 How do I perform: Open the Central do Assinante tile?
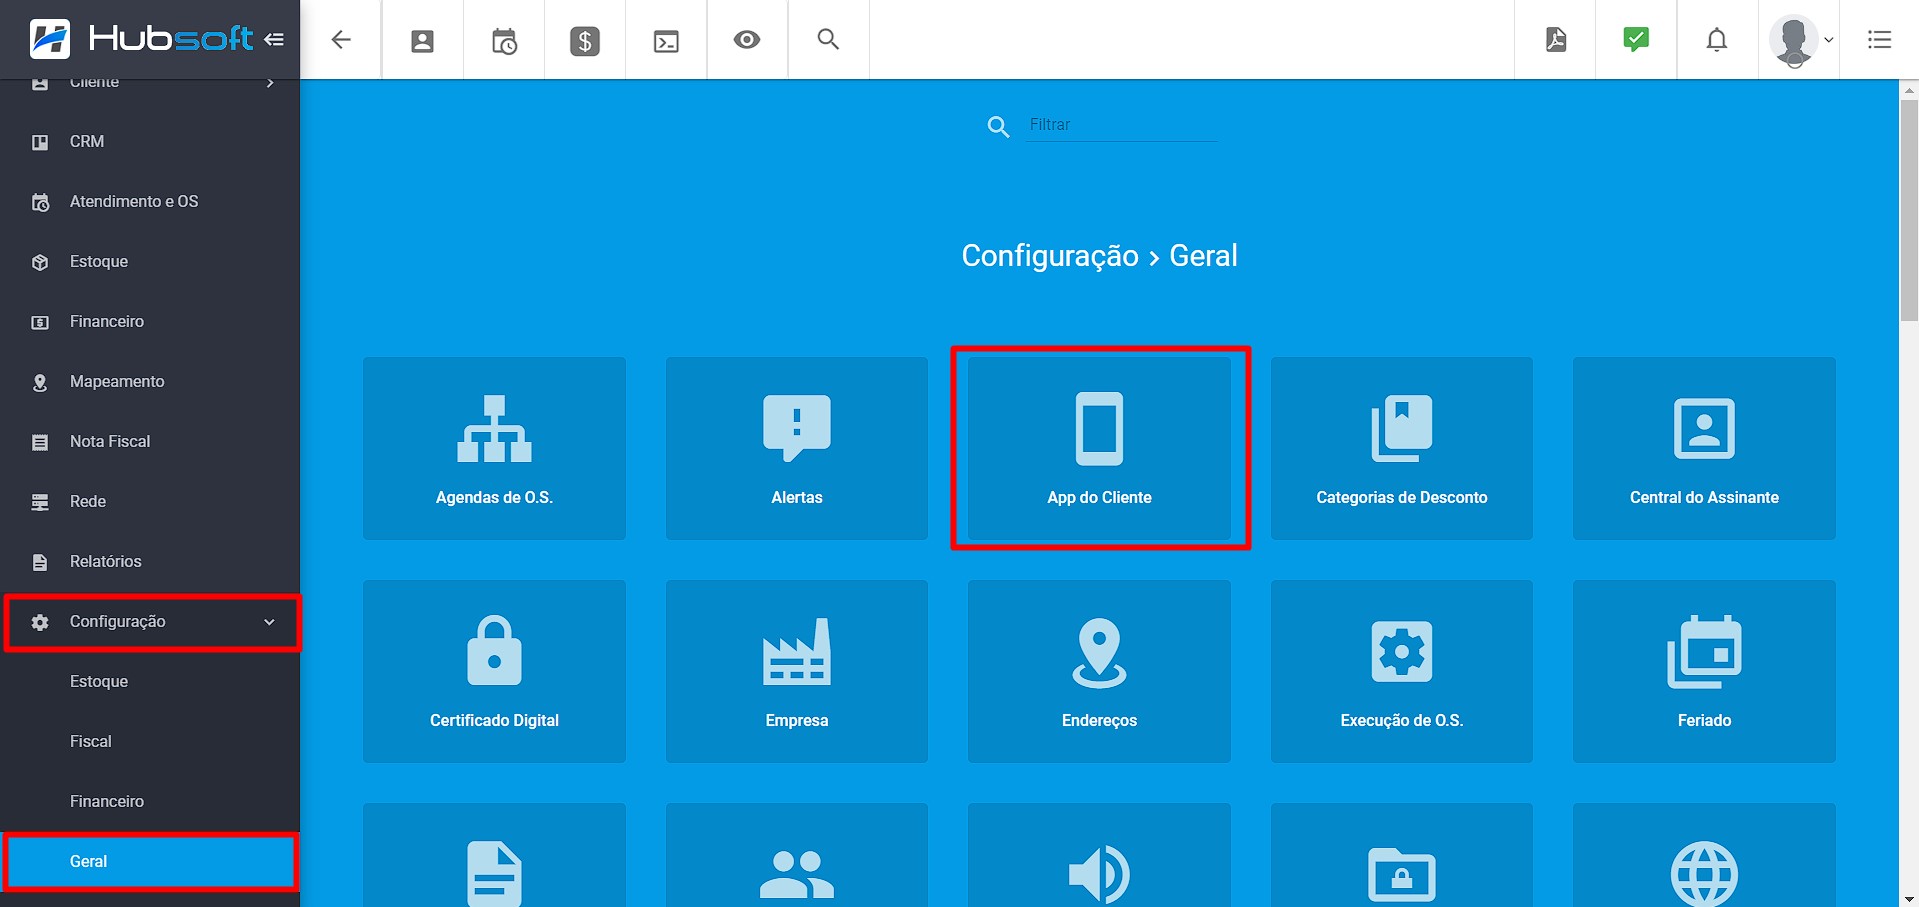[x=1704, y=448]
